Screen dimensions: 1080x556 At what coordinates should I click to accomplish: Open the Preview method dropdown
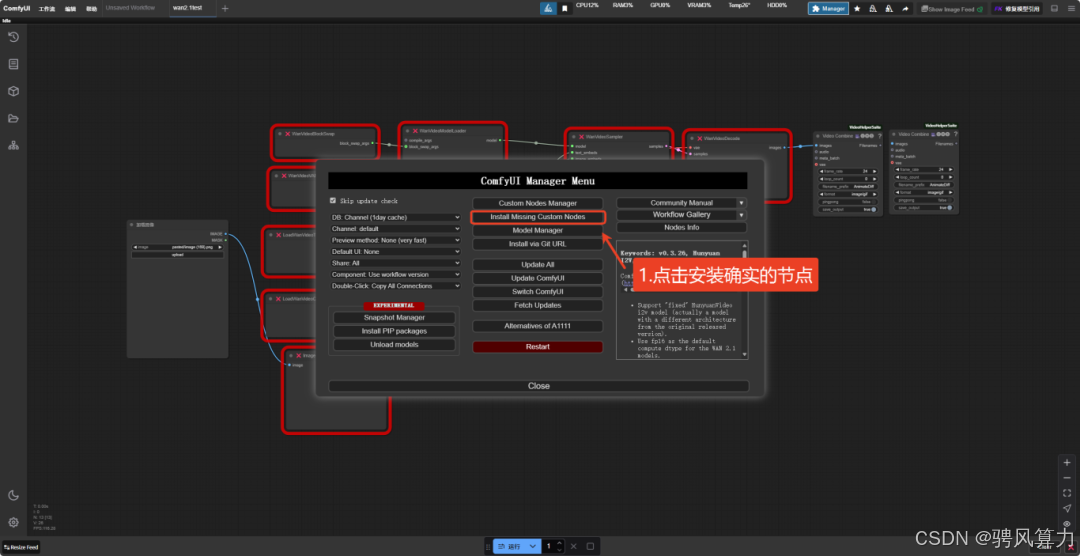395,240
